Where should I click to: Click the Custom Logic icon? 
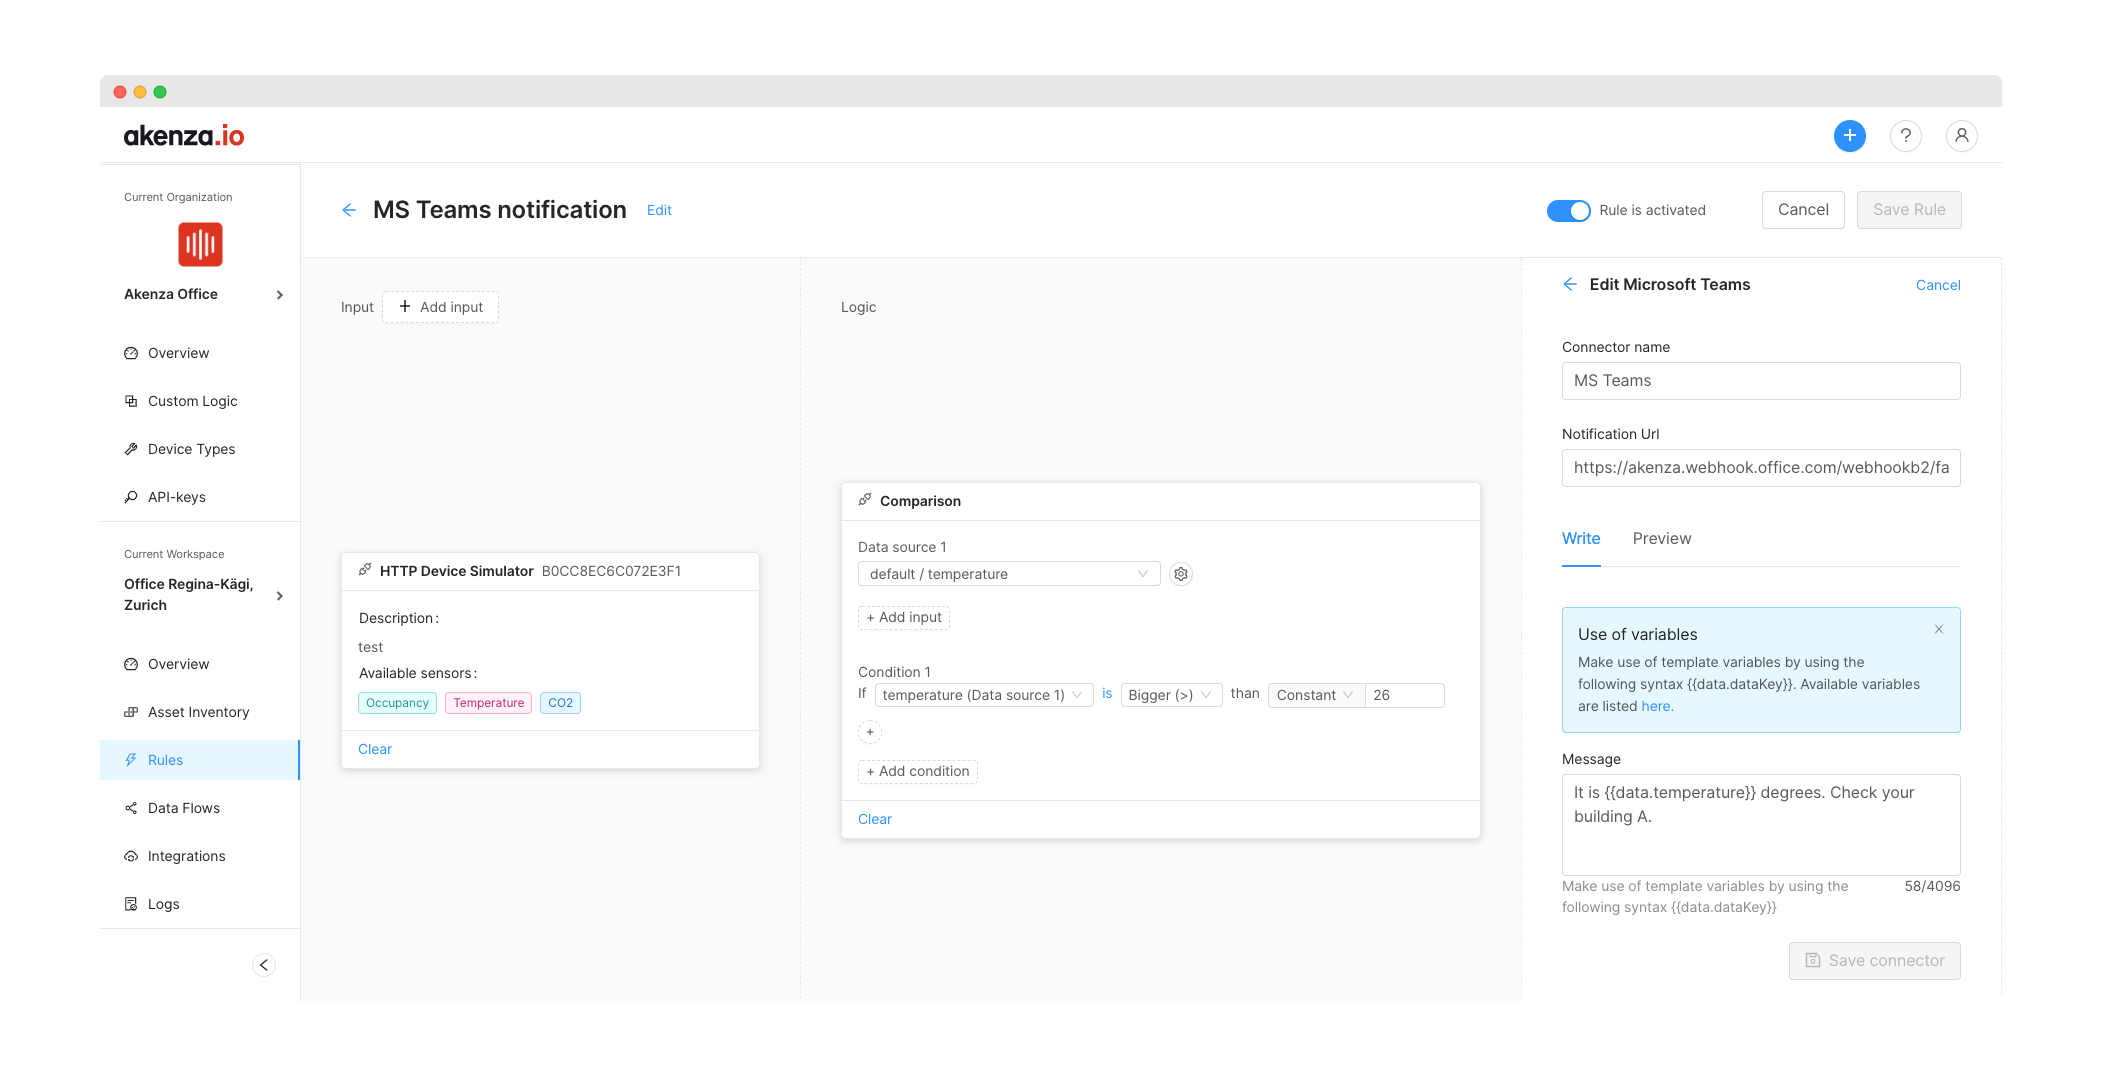click(x=131, y=401)
